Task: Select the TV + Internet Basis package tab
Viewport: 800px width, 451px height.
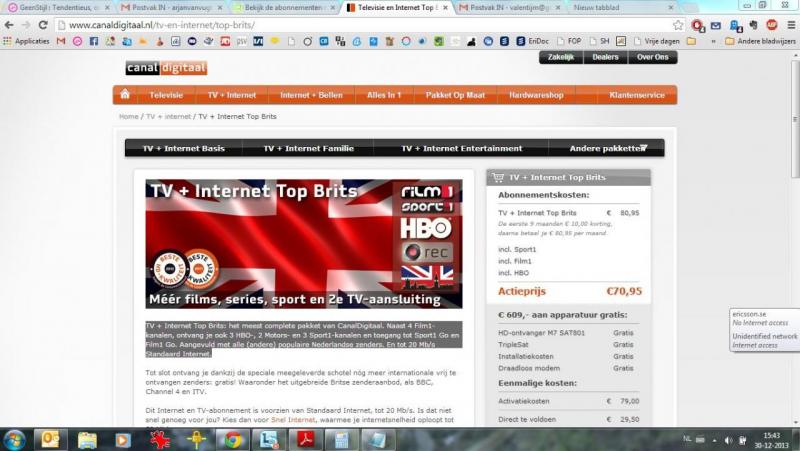Action: [x=184, y=148]
